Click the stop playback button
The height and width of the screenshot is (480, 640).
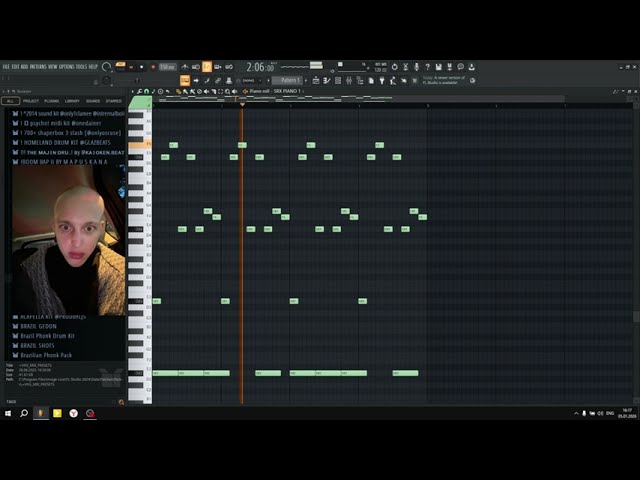[x=142, y=67]
